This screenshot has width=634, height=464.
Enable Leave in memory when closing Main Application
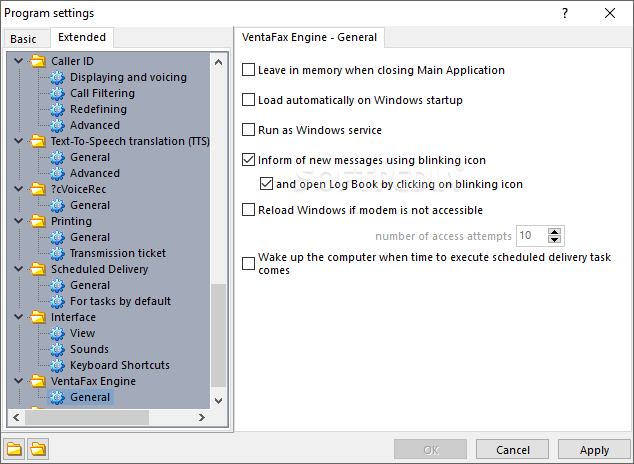248,70
